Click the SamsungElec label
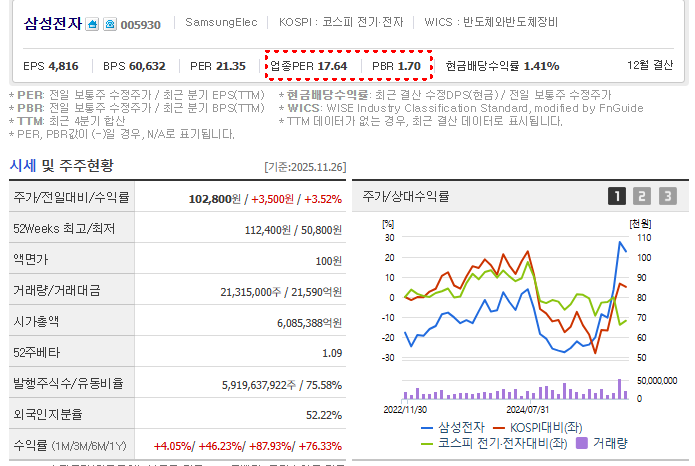The width and height of the screenshot is (695, 466). point(221,22)
